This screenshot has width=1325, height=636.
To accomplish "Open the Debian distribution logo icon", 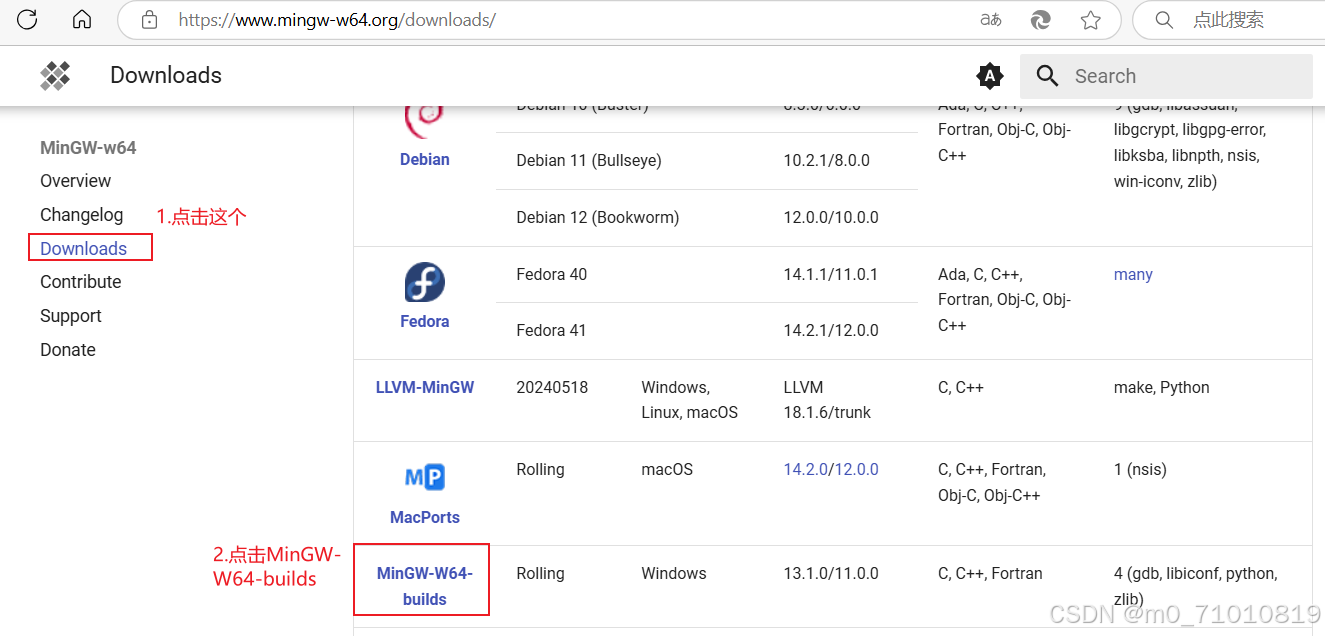I will 424,120.
